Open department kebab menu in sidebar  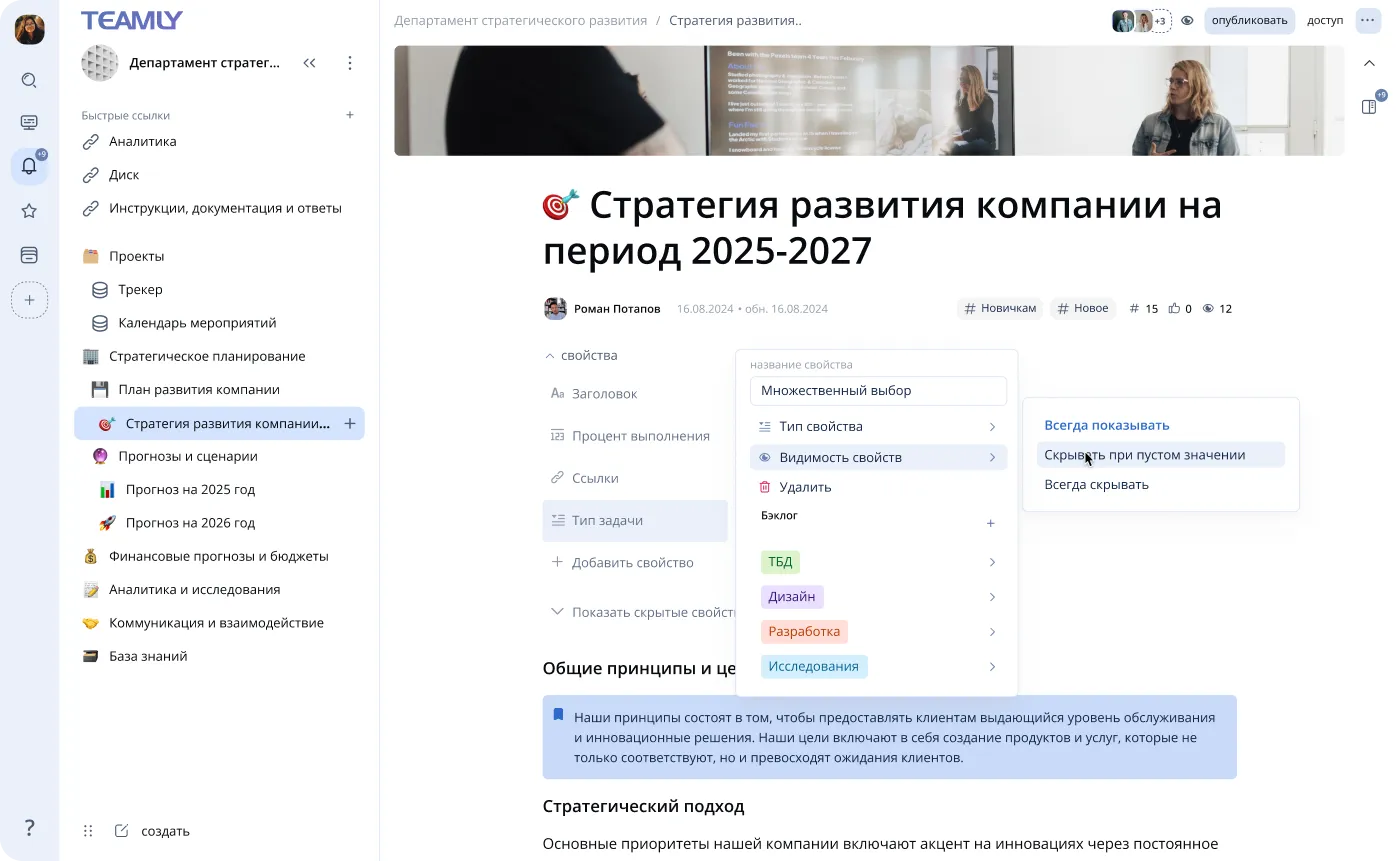tap(349, 63)
